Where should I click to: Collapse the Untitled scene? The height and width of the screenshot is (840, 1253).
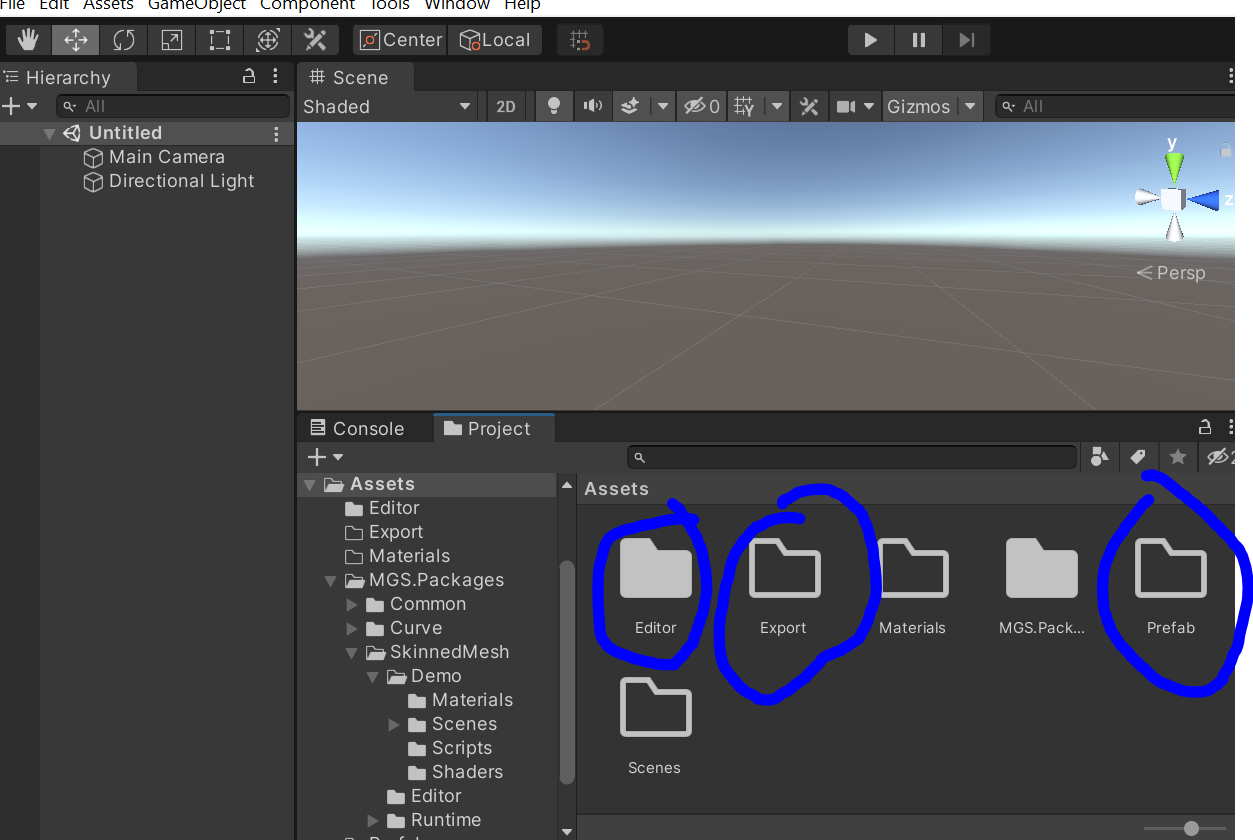[x=49, y=133]
